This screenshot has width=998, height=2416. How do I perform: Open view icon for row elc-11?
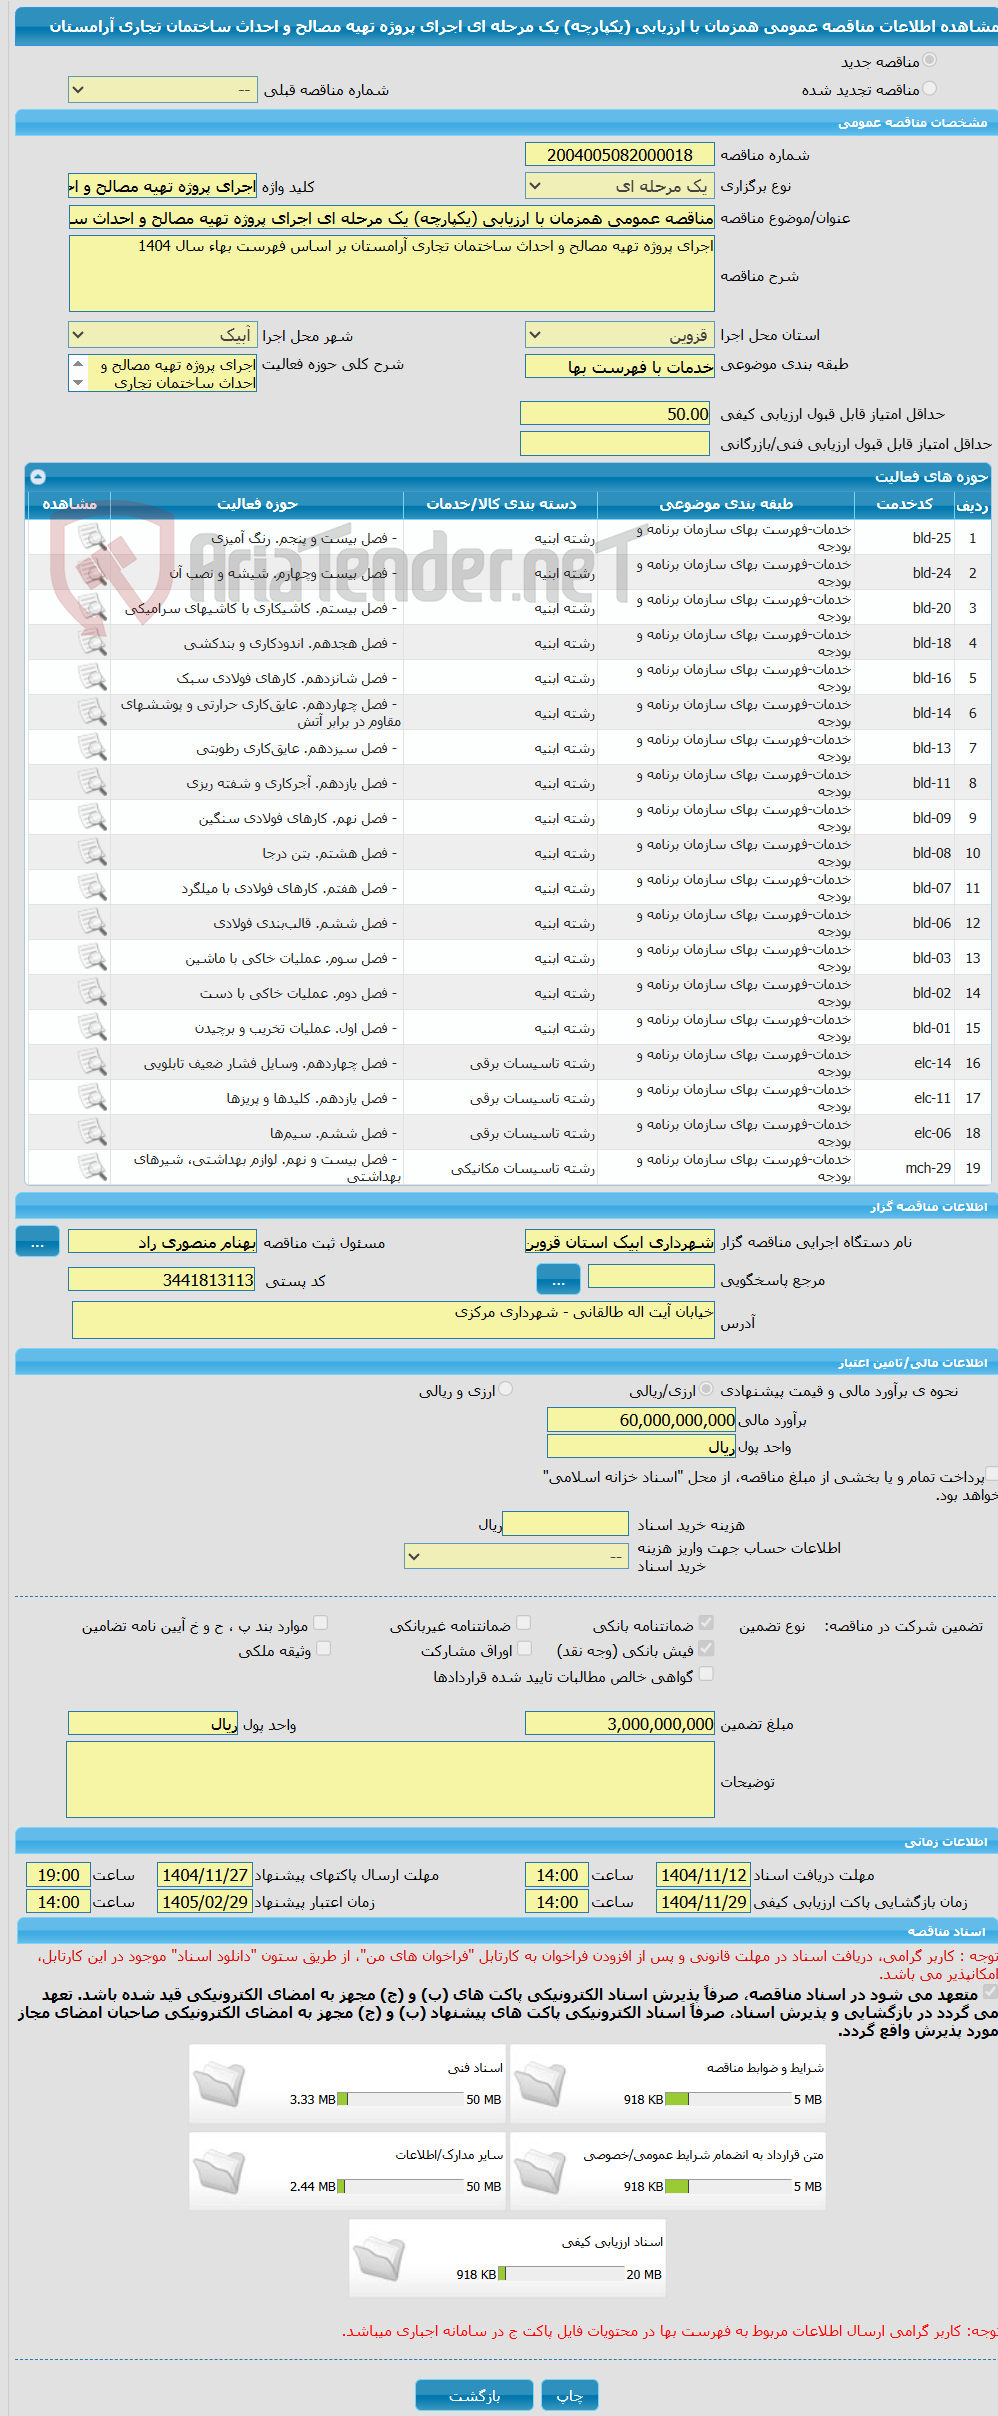[x=92, y=1098]
